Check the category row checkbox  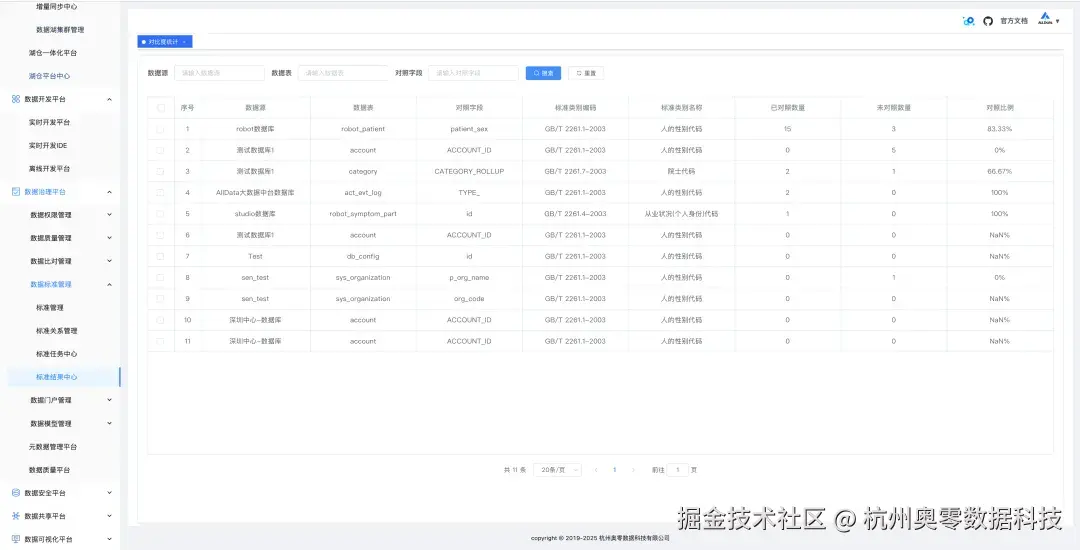160,171
